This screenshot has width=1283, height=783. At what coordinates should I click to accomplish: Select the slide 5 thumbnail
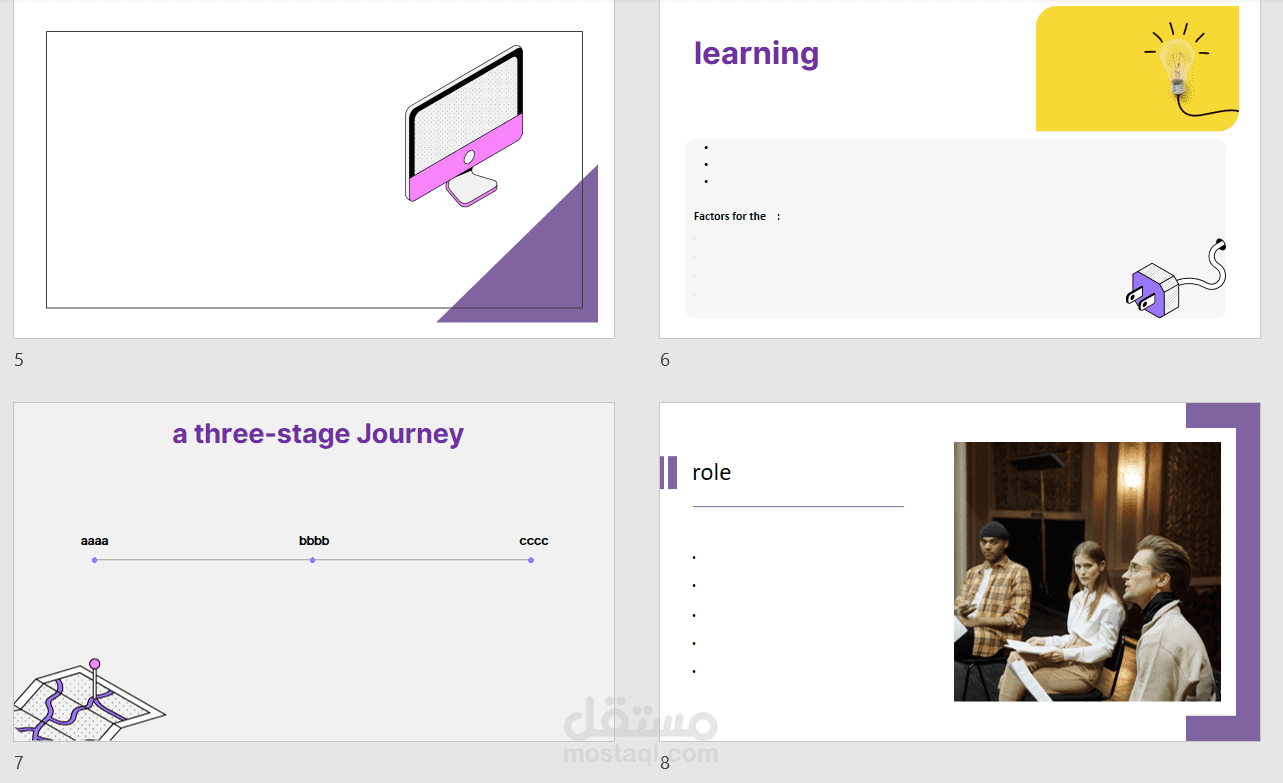pyautogui.click(x=314, y=169)
